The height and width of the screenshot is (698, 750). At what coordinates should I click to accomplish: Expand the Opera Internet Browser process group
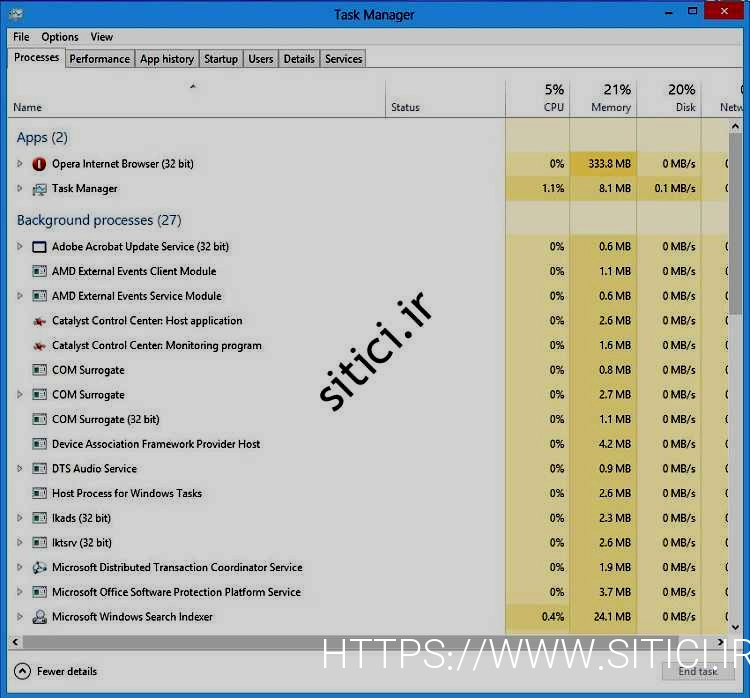coord(20,164)
